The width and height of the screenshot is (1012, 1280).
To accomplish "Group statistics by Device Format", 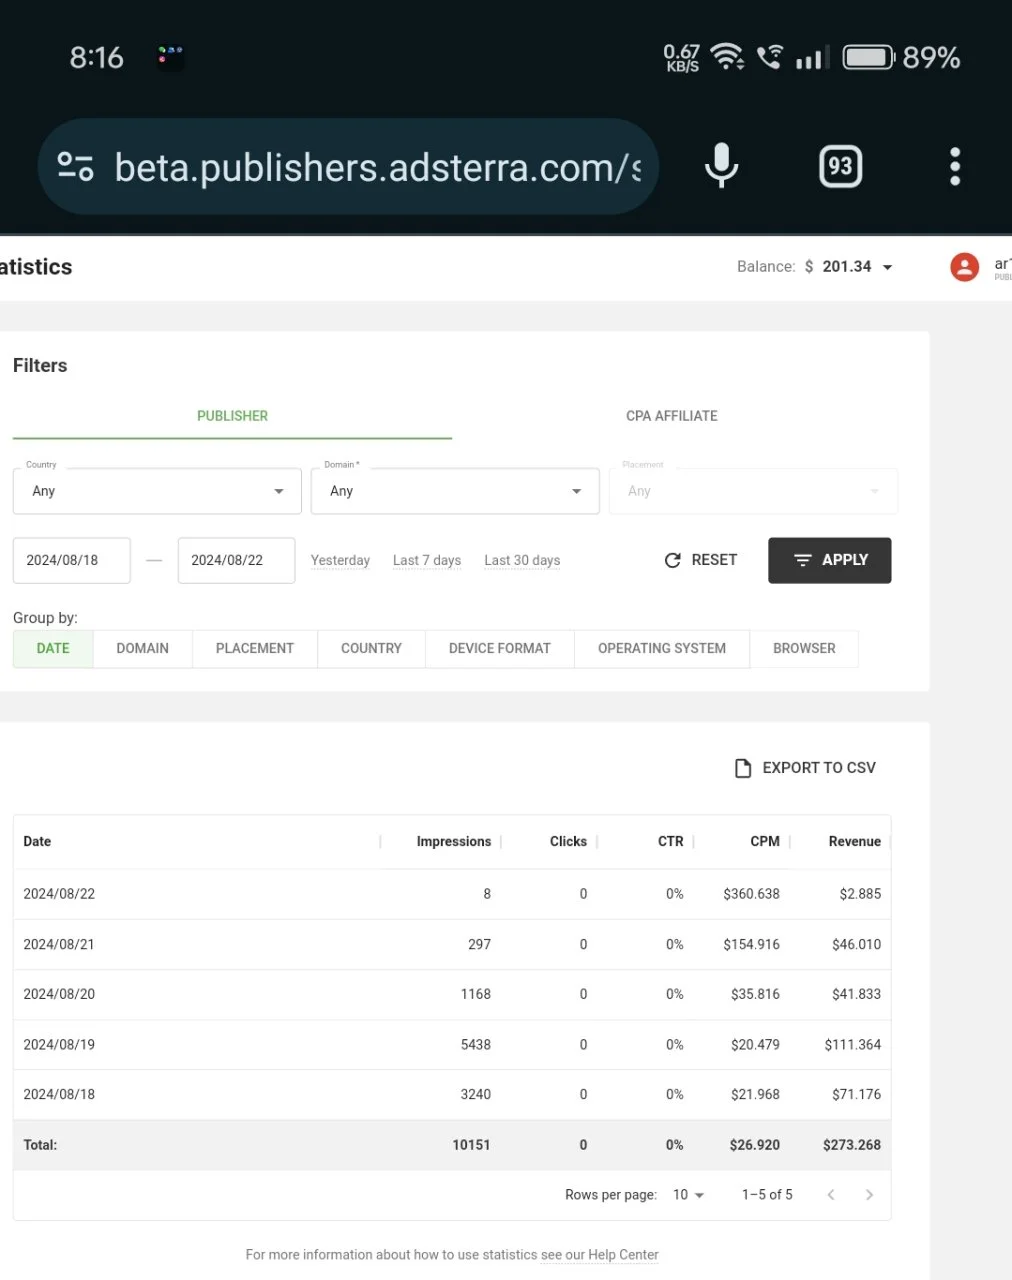I will coord(500,648).
